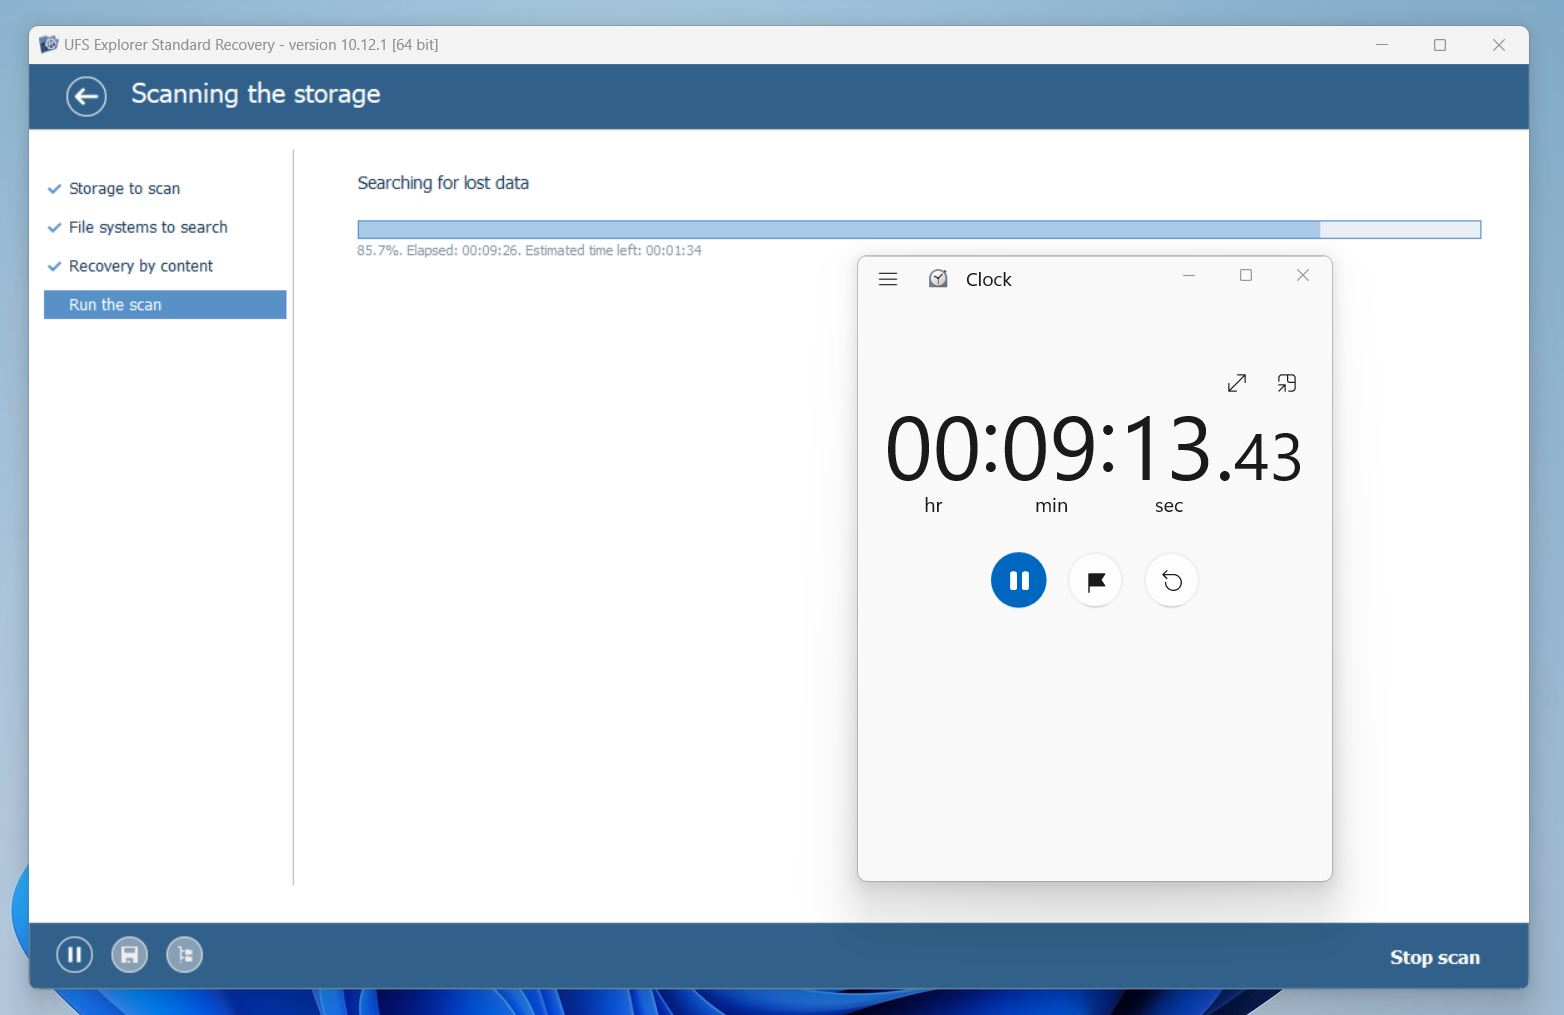Viewport: 1564px width, 1015px height.
Task: Go back using the round arrow button
Action: pos(86,96)
